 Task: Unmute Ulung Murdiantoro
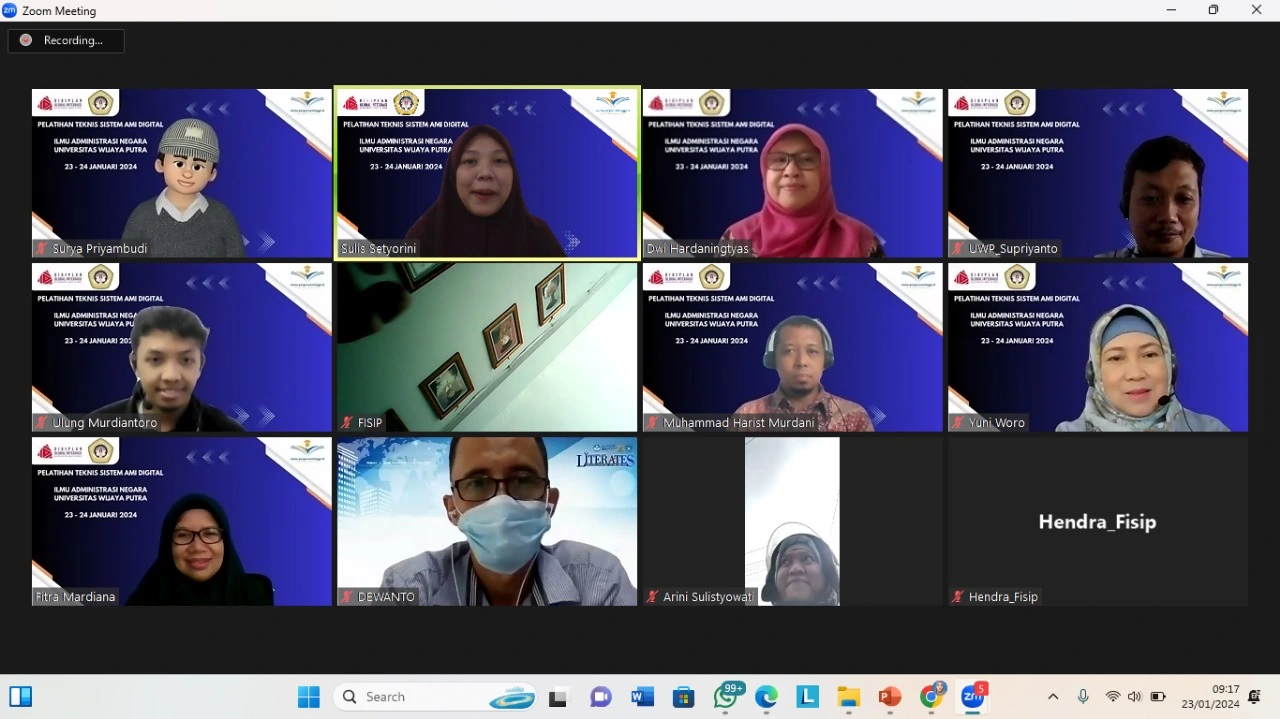click(41, 422)
